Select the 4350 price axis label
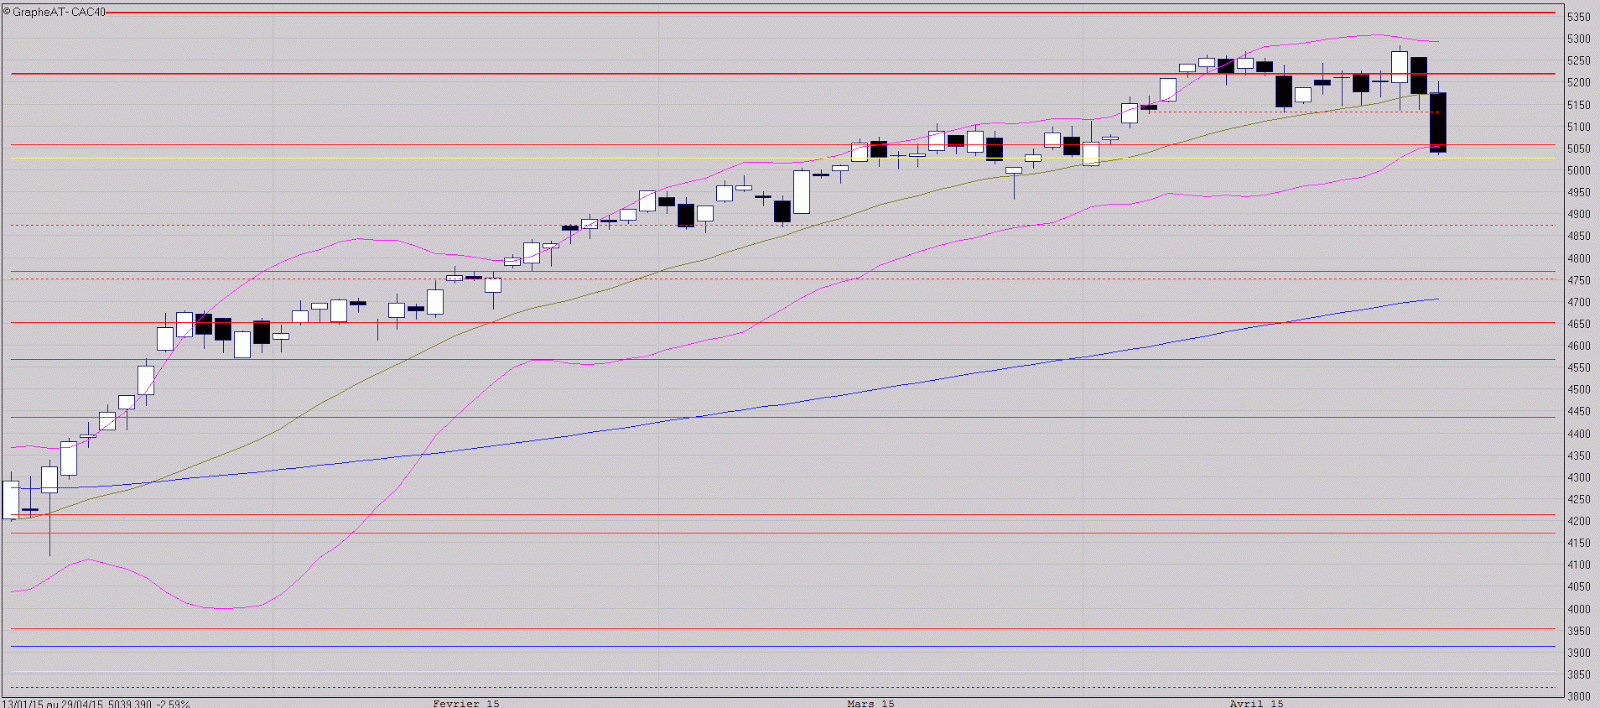Screen dimensions: 1600x708 pyautogui.click(x=1578, y=456)
